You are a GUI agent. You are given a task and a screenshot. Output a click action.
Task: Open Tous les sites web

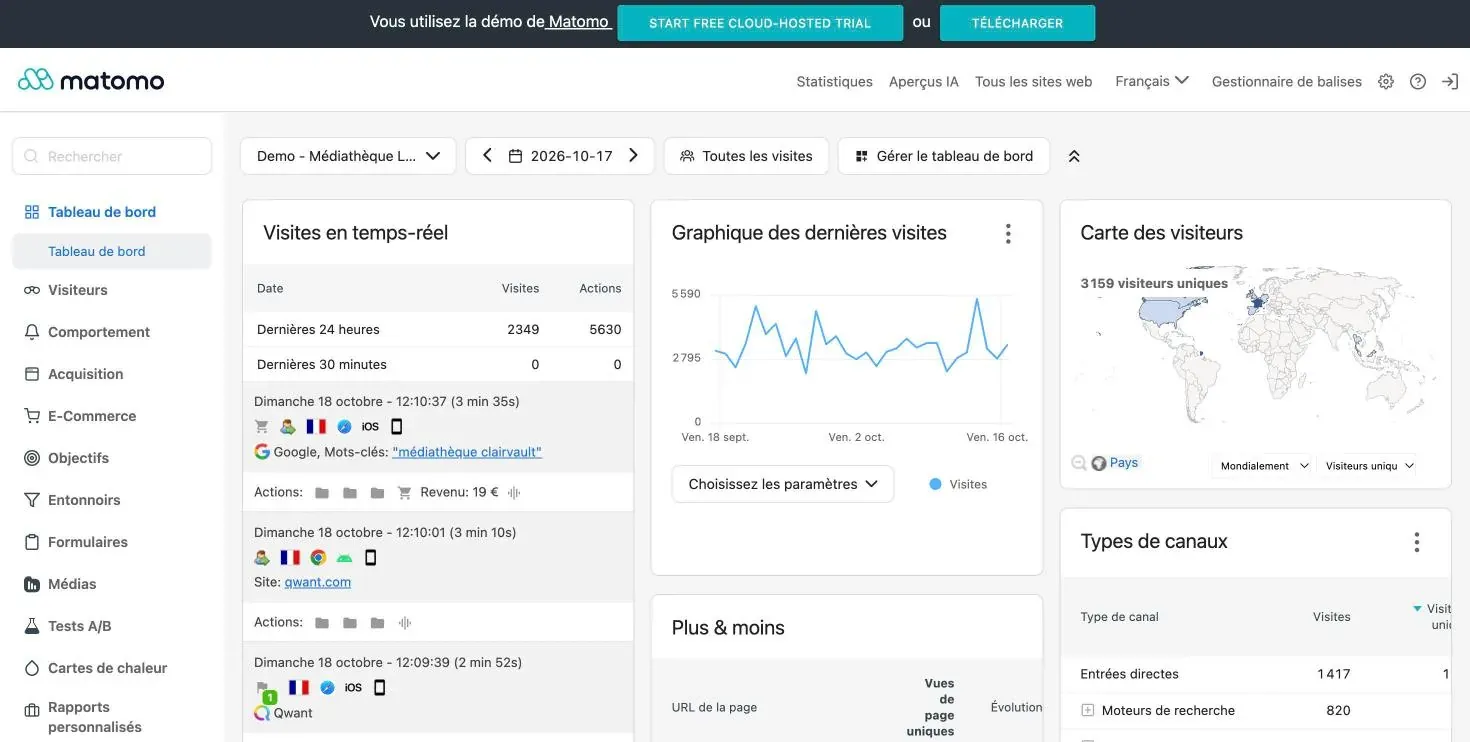point(1033,82)
